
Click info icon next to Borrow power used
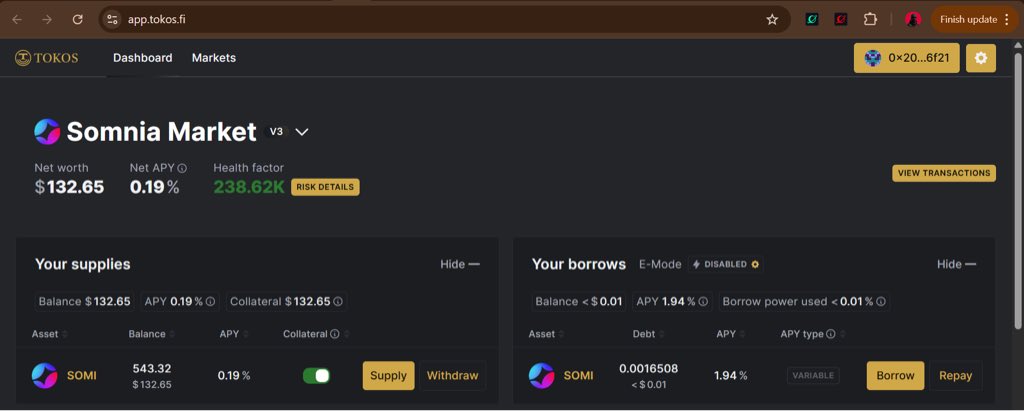880,302
